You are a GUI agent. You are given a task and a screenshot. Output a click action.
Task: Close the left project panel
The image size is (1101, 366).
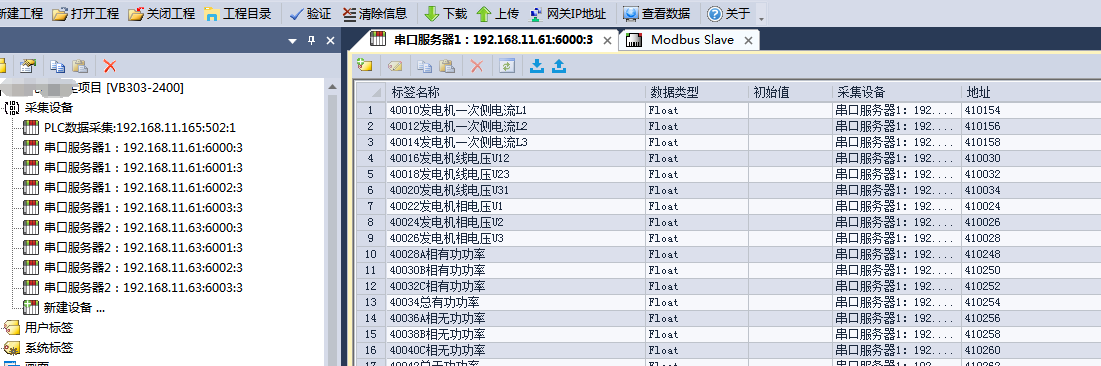pyautogui.click(x=331, y=41)
